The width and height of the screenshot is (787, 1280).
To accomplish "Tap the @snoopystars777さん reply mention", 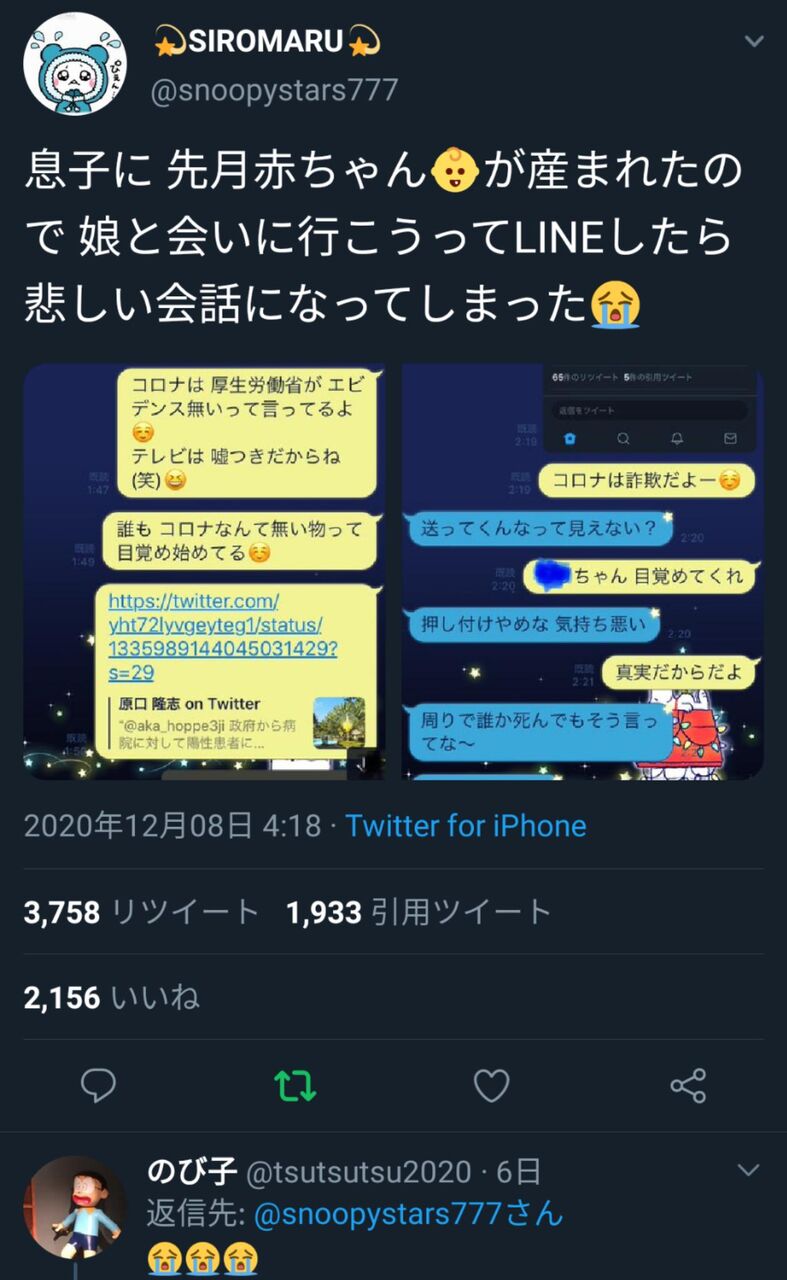I will (409, 1214).
